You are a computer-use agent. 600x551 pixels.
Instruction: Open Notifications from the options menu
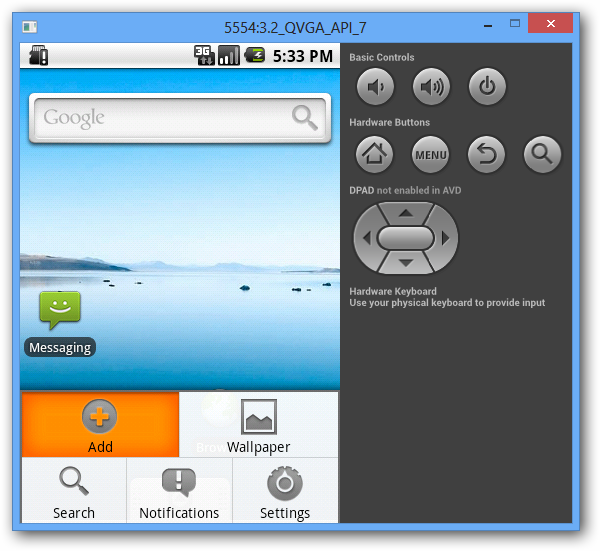click(179, 491)
